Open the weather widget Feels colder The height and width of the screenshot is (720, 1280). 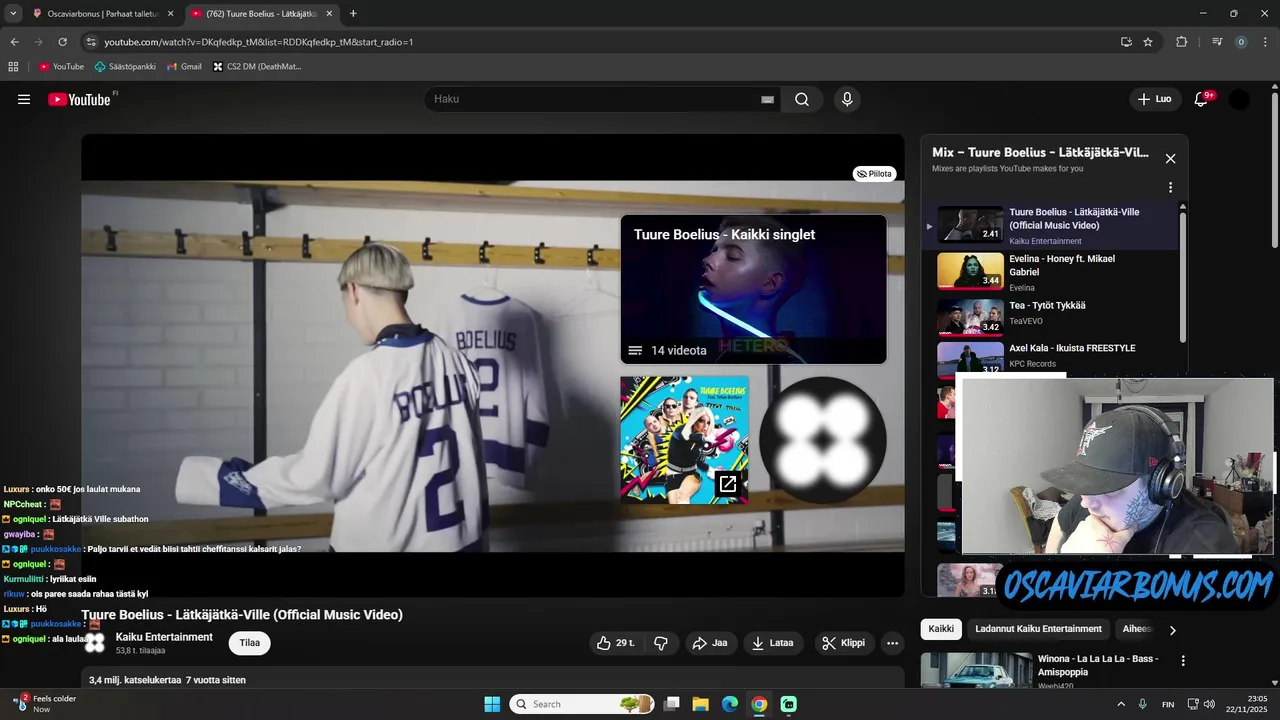(42, 704)
